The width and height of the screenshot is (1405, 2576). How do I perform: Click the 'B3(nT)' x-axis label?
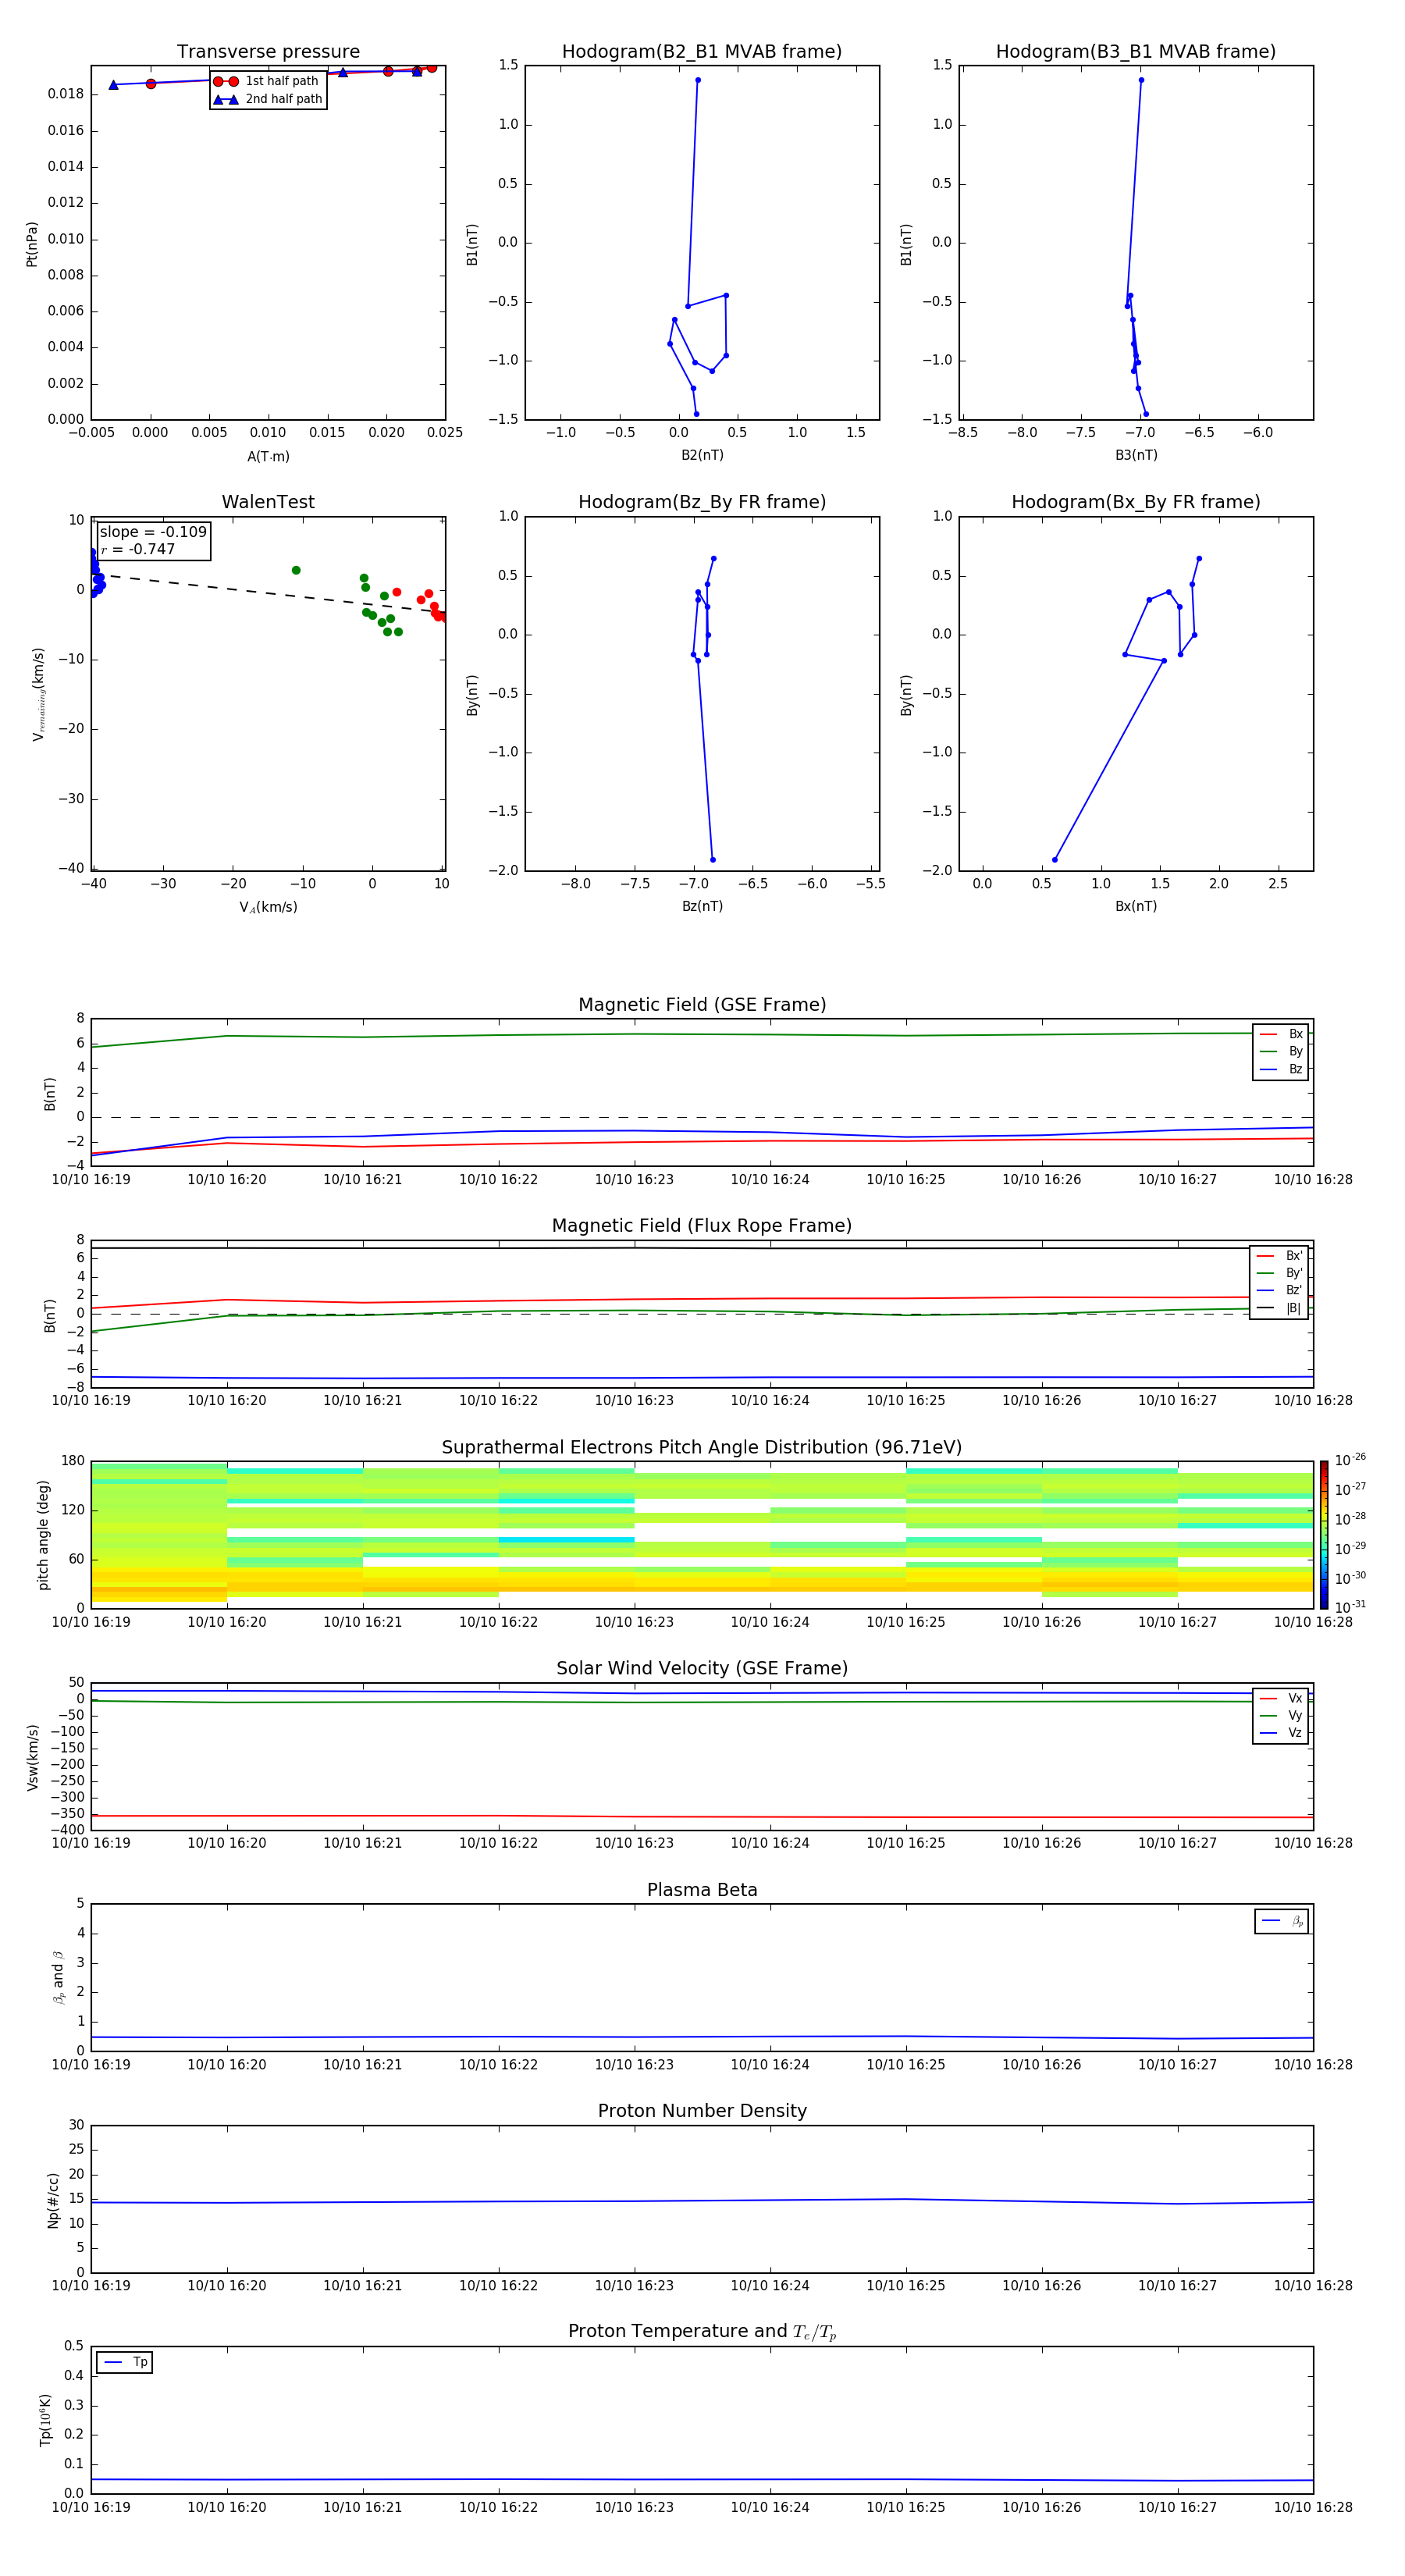click(x=1136, y=455)
